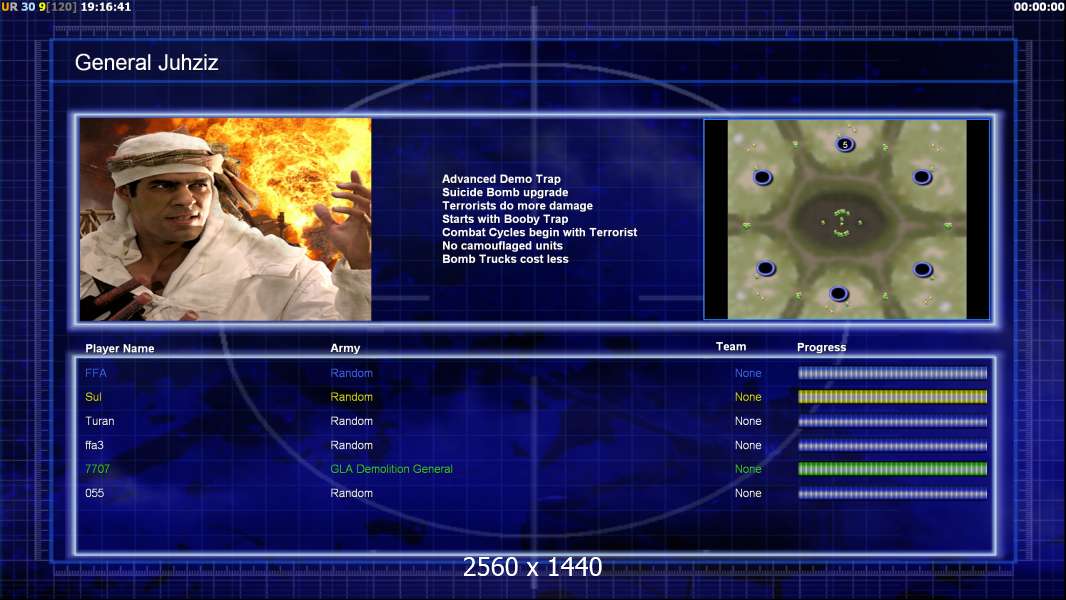
Task: Select the bottom-center start position marker
Action: [x=839, y=294]
